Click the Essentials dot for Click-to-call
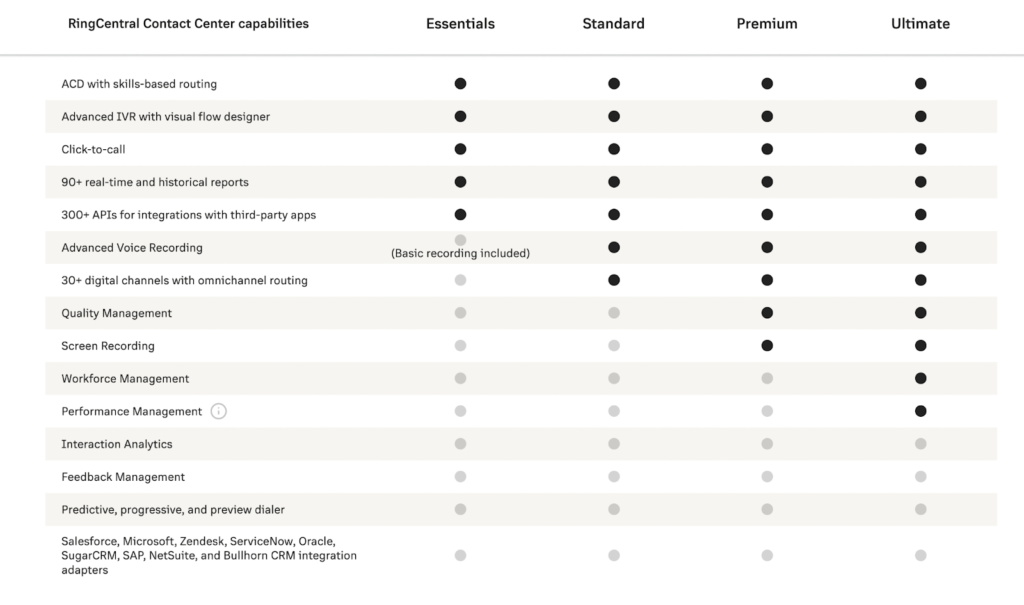This screenshot has height=605, width=1024. [460, 149]
